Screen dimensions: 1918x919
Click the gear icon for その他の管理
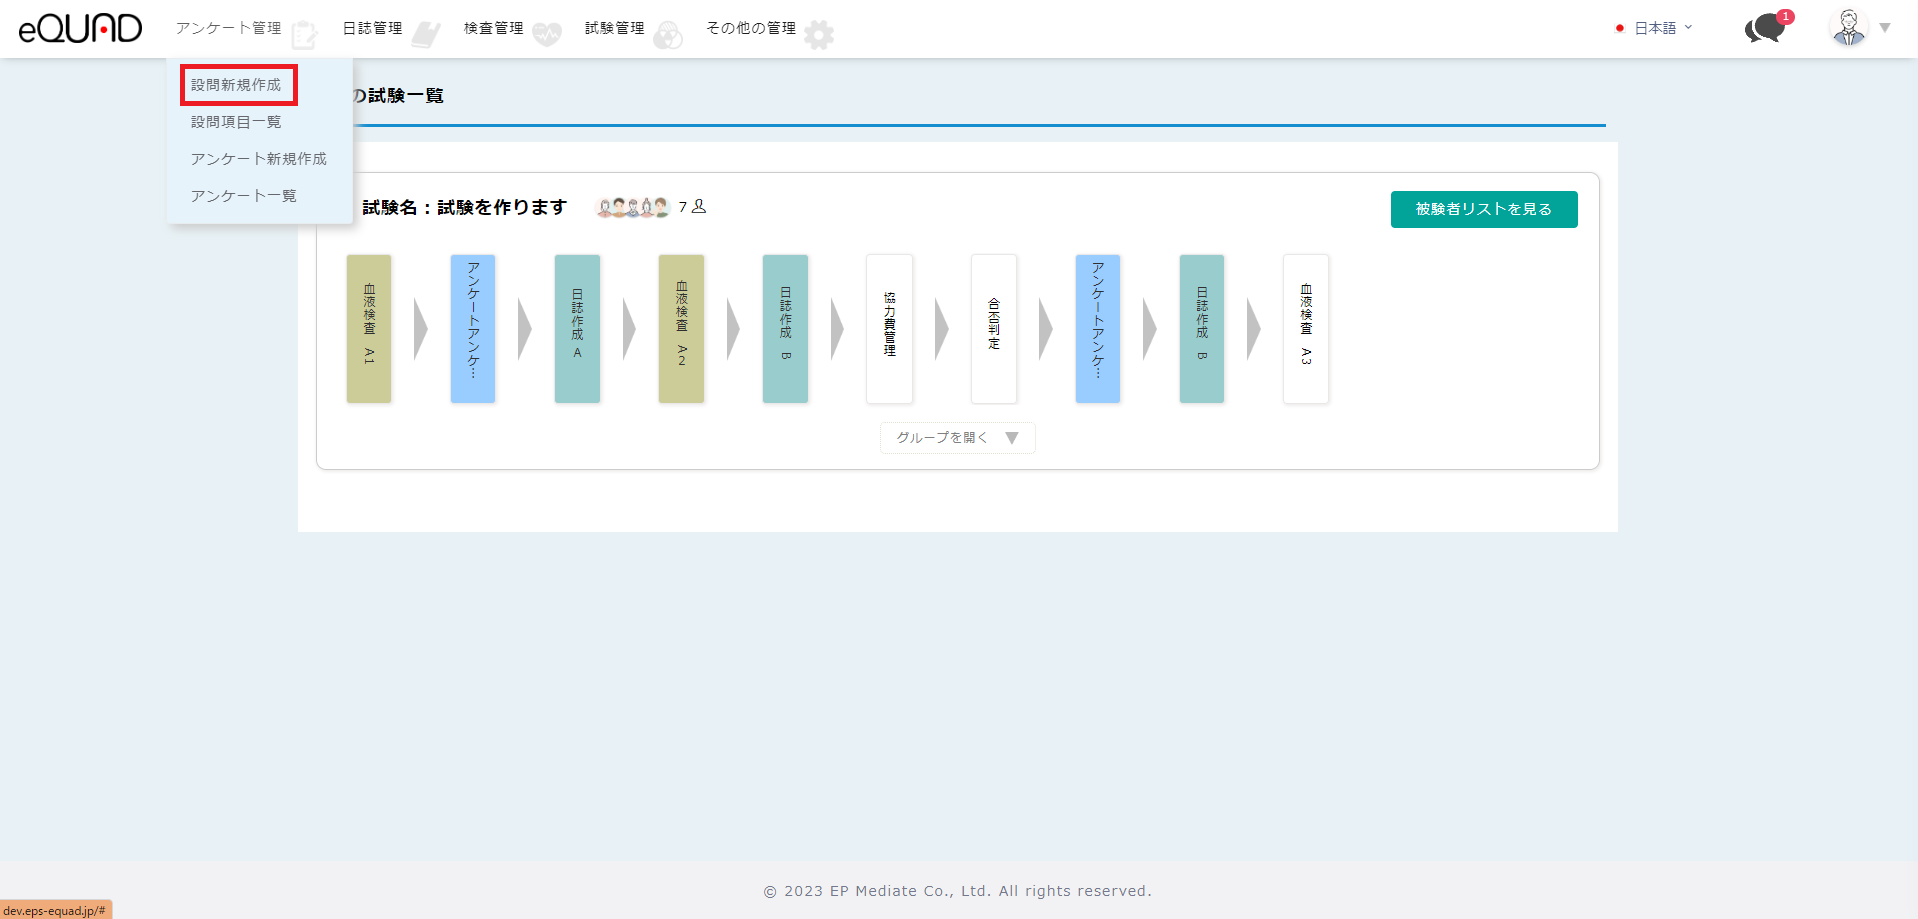click(819, 35)
